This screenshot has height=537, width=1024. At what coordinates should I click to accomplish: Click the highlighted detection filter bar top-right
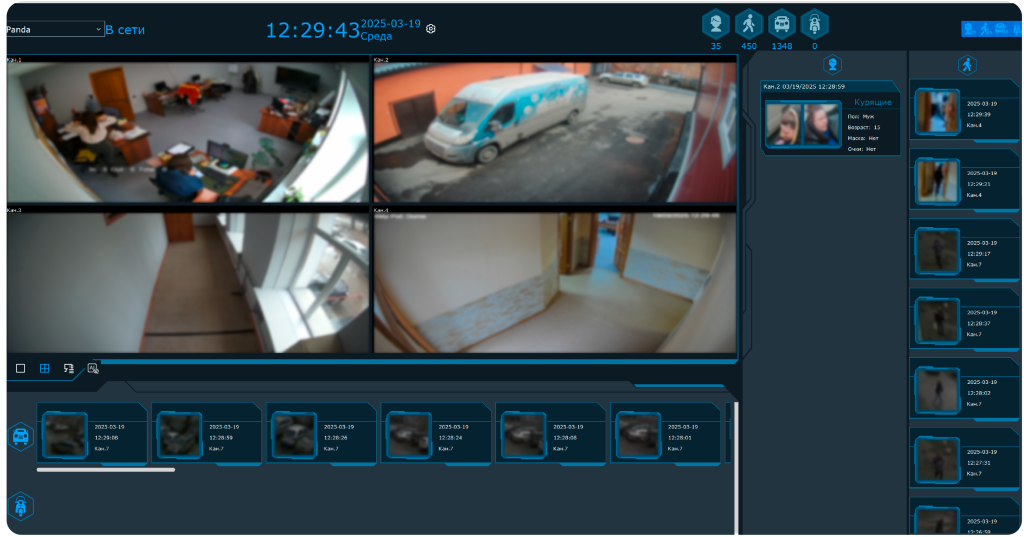[992, 29]
